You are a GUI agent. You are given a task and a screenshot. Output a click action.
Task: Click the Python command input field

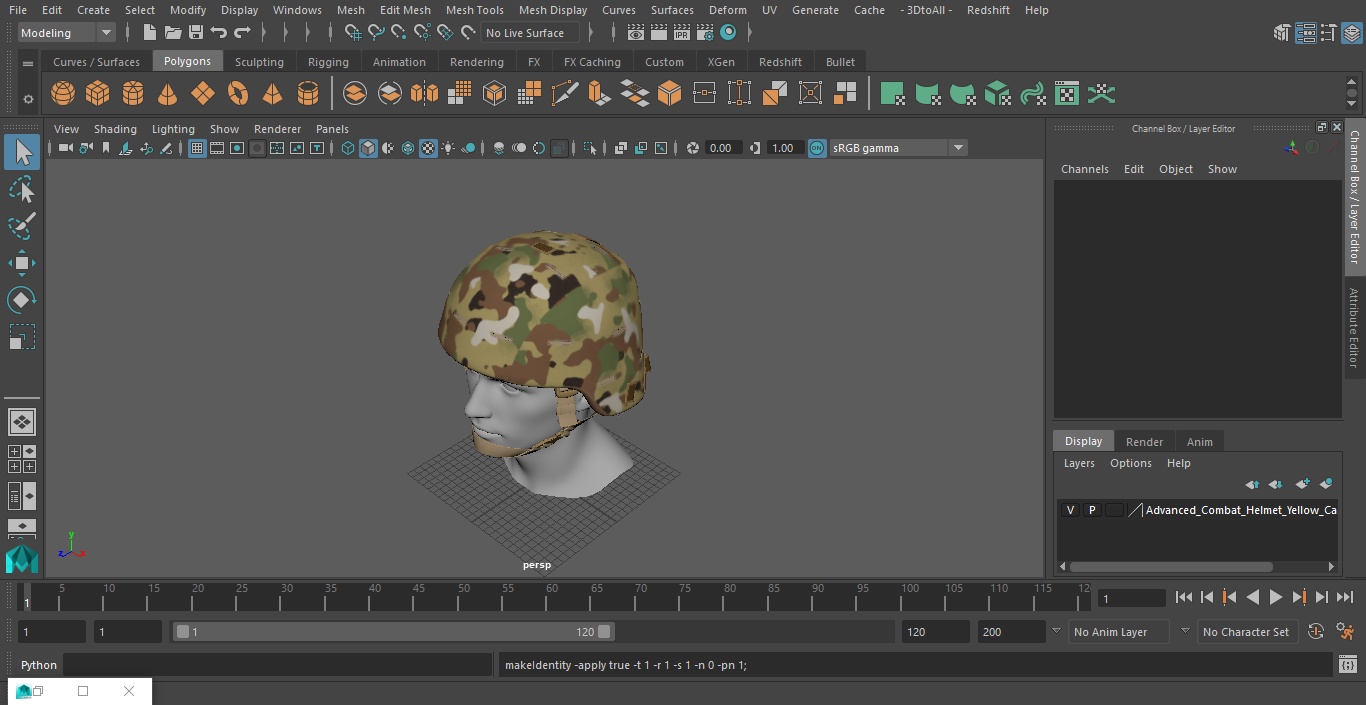(277, 665)
